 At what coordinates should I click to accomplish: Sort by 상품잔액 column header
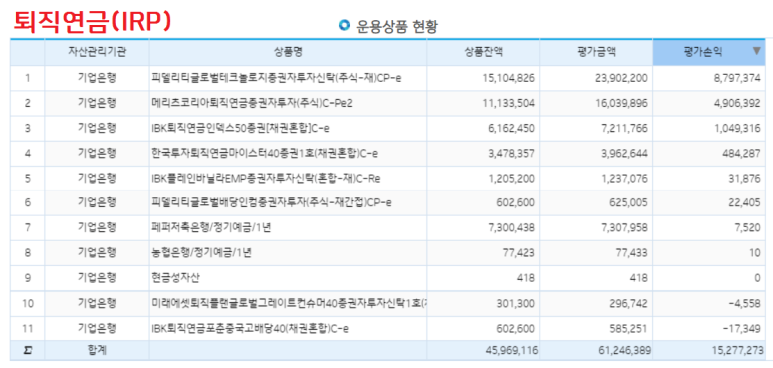point(483,52)
